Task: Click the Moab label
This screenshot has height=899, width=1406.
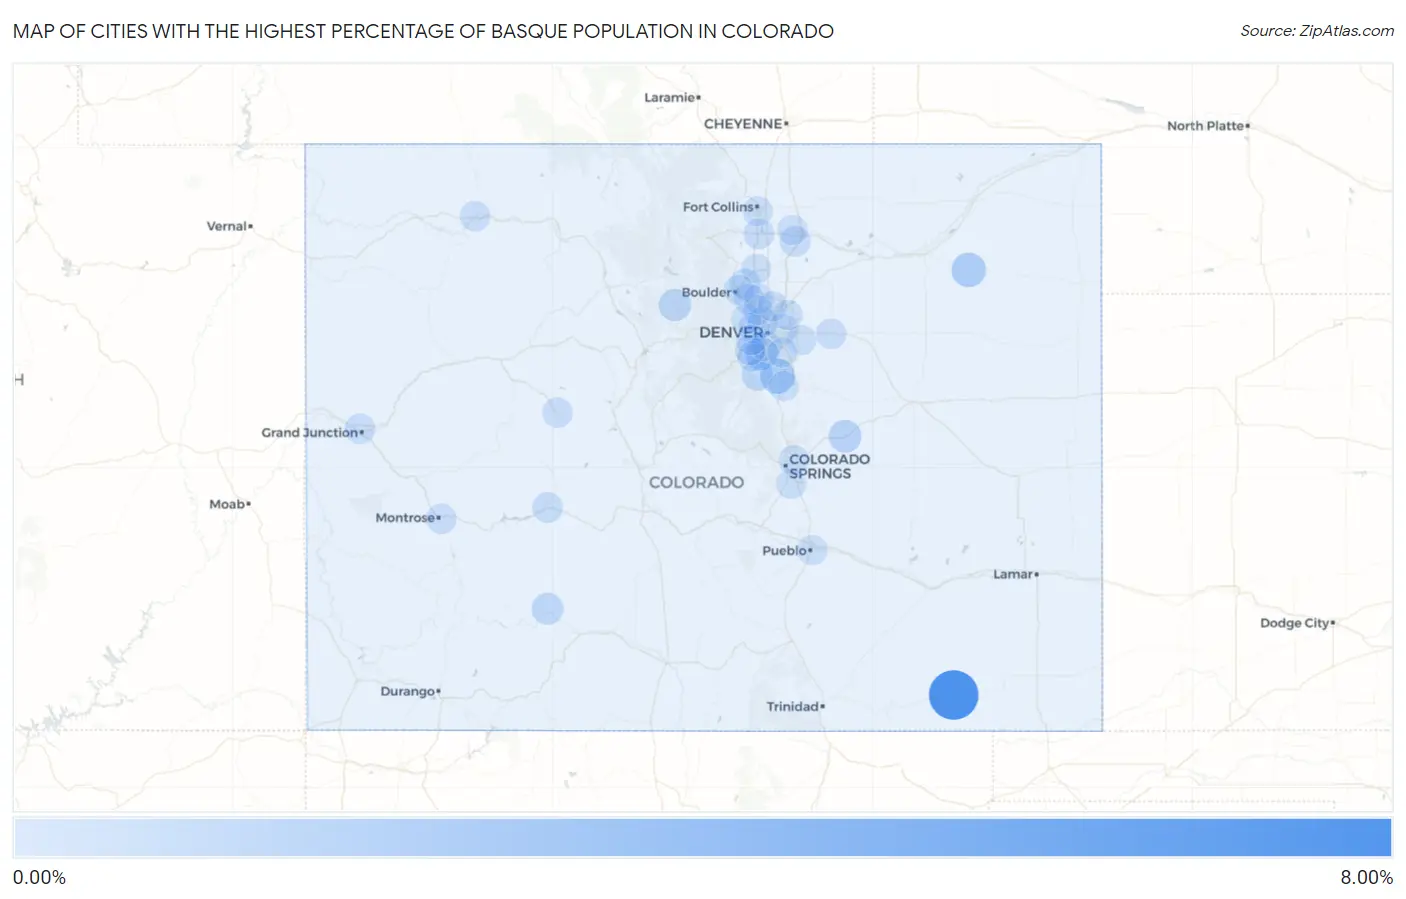Action: 227,504
